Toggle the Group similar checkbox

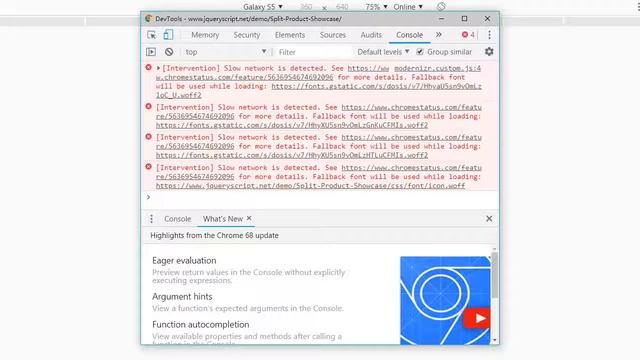point(420,52)
